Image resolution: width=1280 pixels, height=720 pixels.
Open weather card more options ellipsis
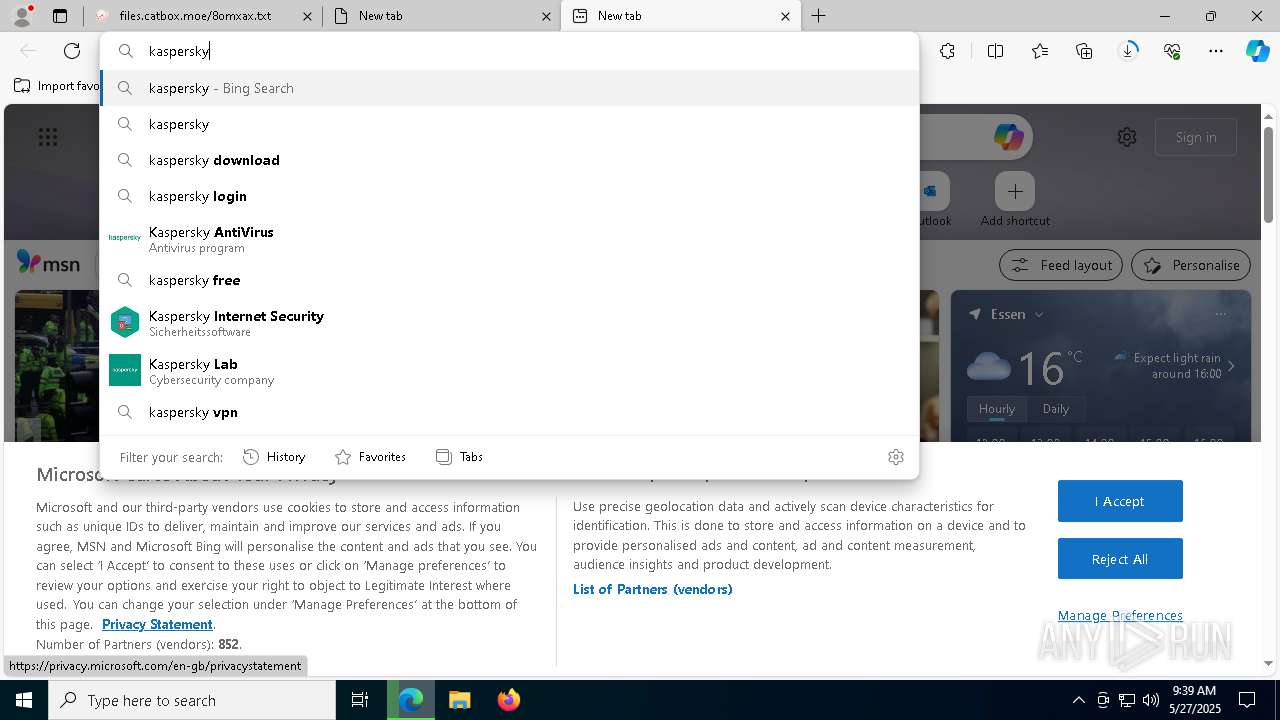pyautogui.click(x=1221, y=314)
